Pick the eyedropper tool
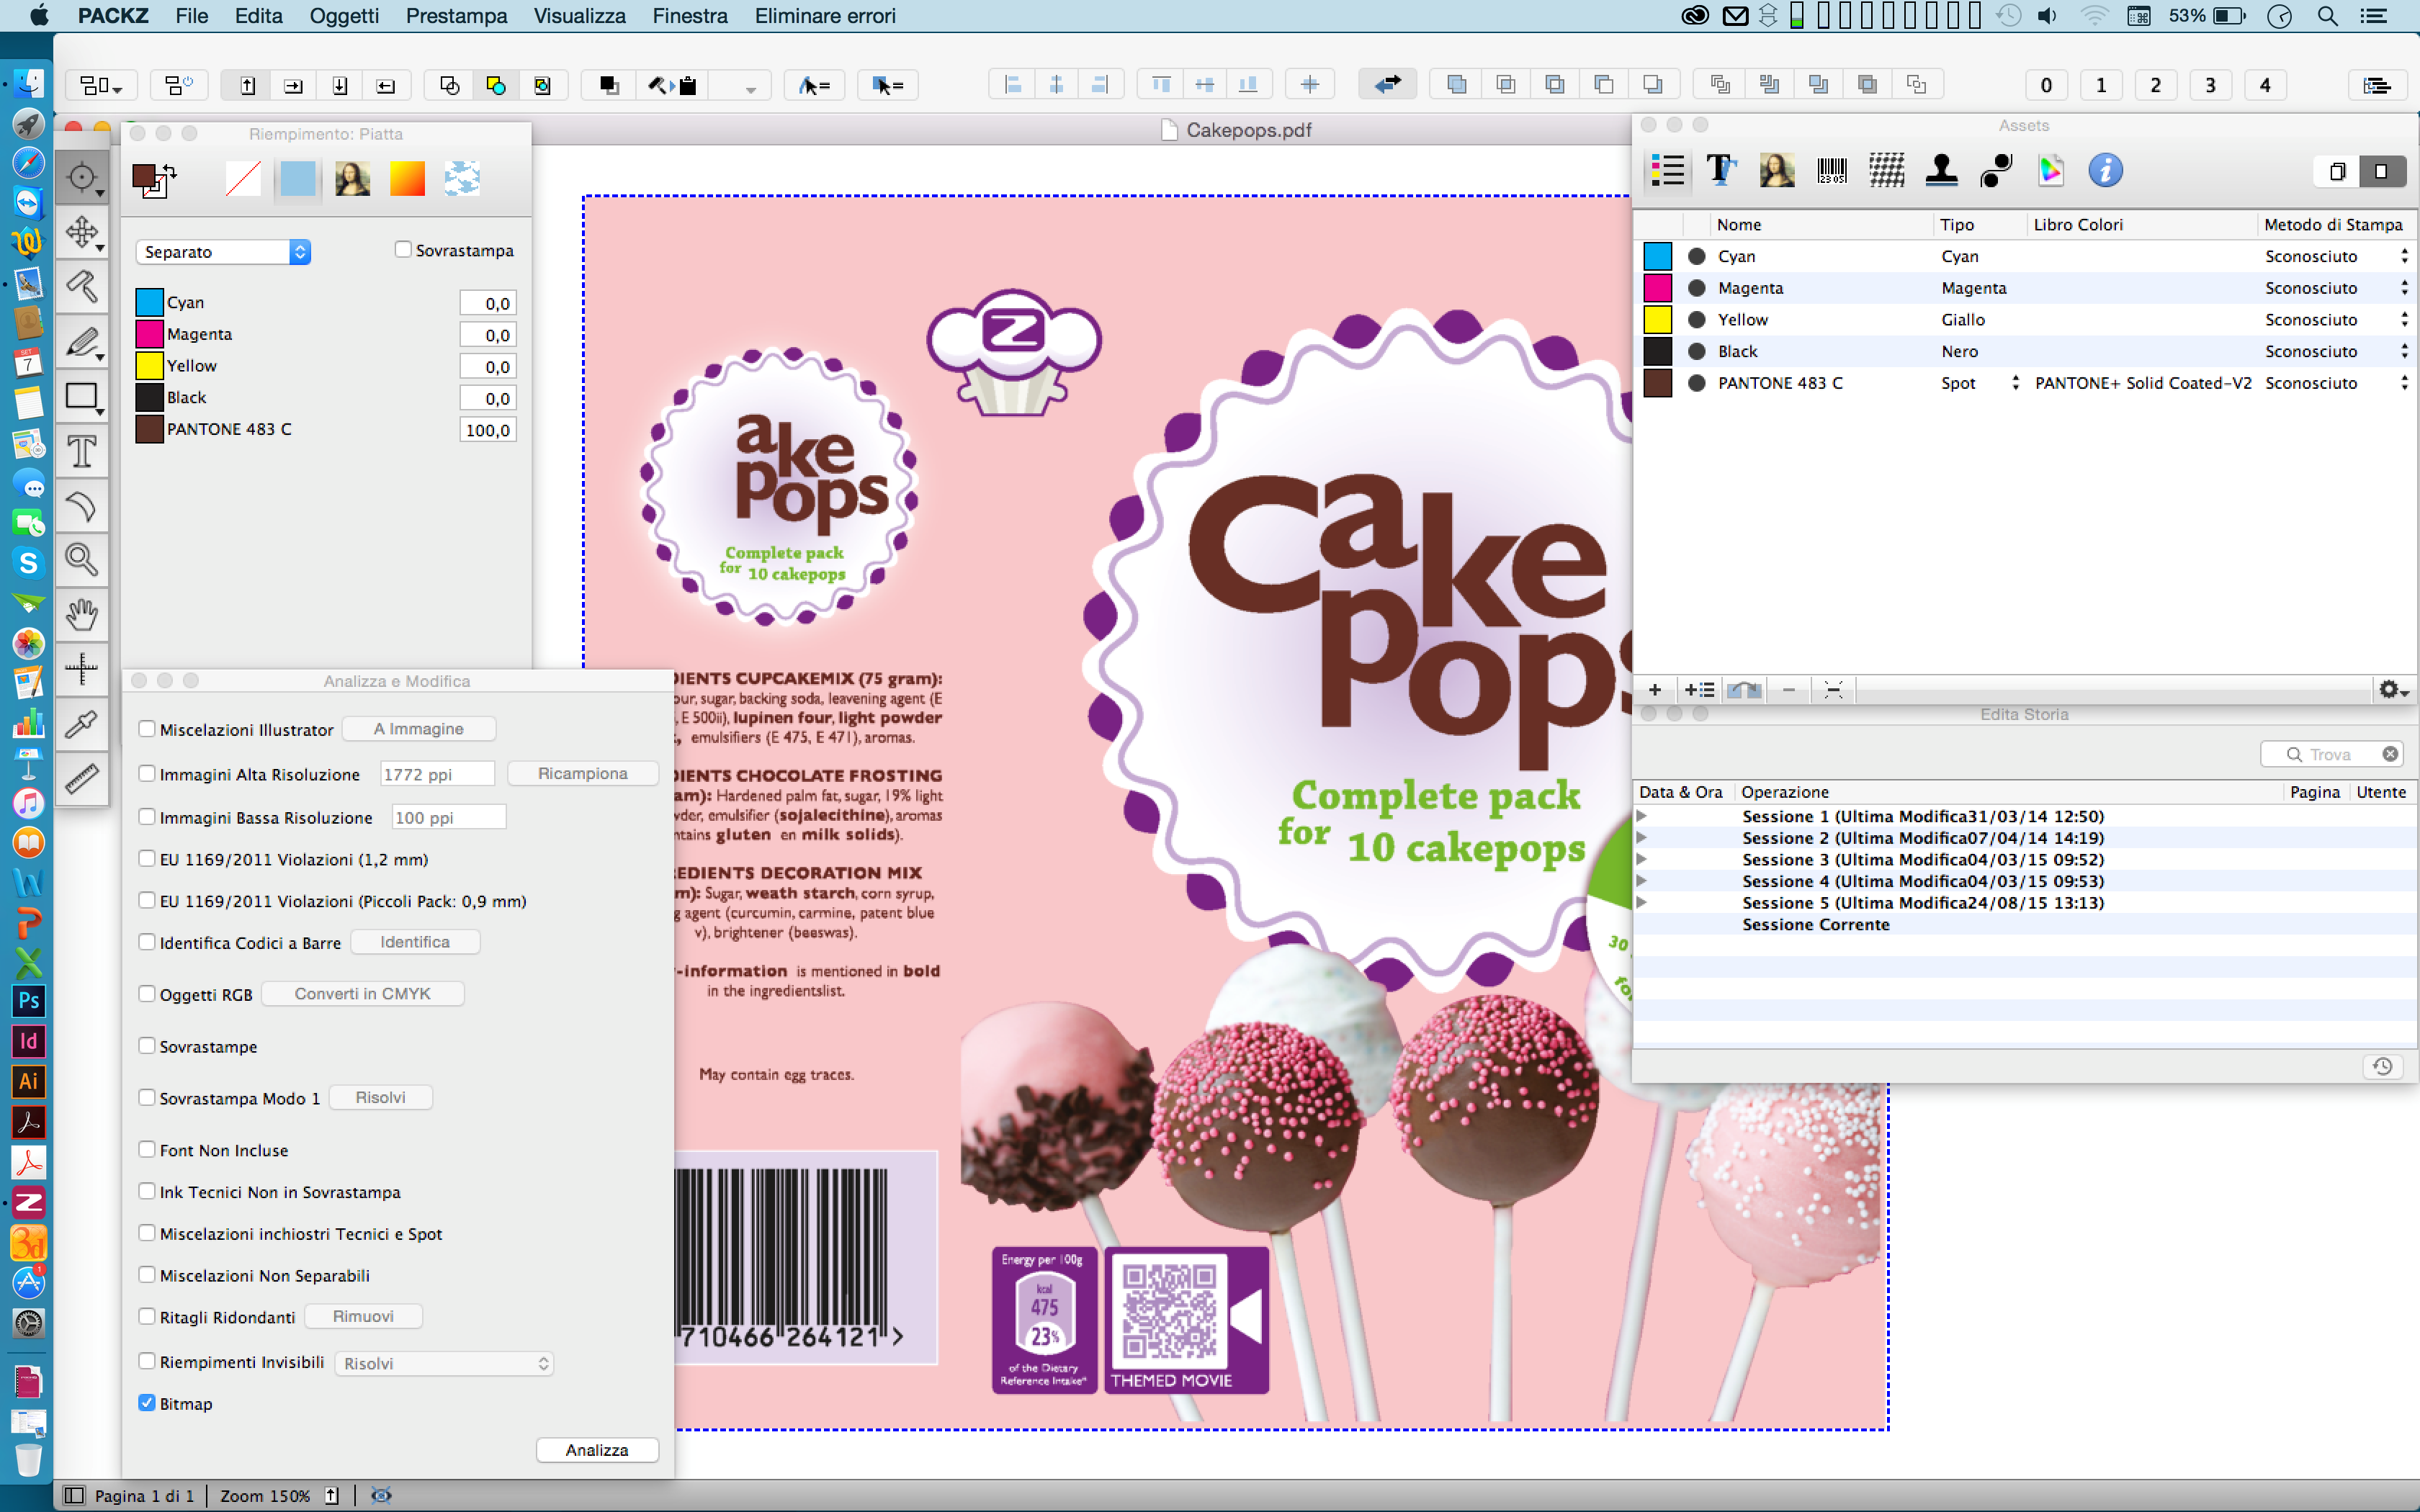The height and width of the screenshot is (1512, 2420). [81, 723]
